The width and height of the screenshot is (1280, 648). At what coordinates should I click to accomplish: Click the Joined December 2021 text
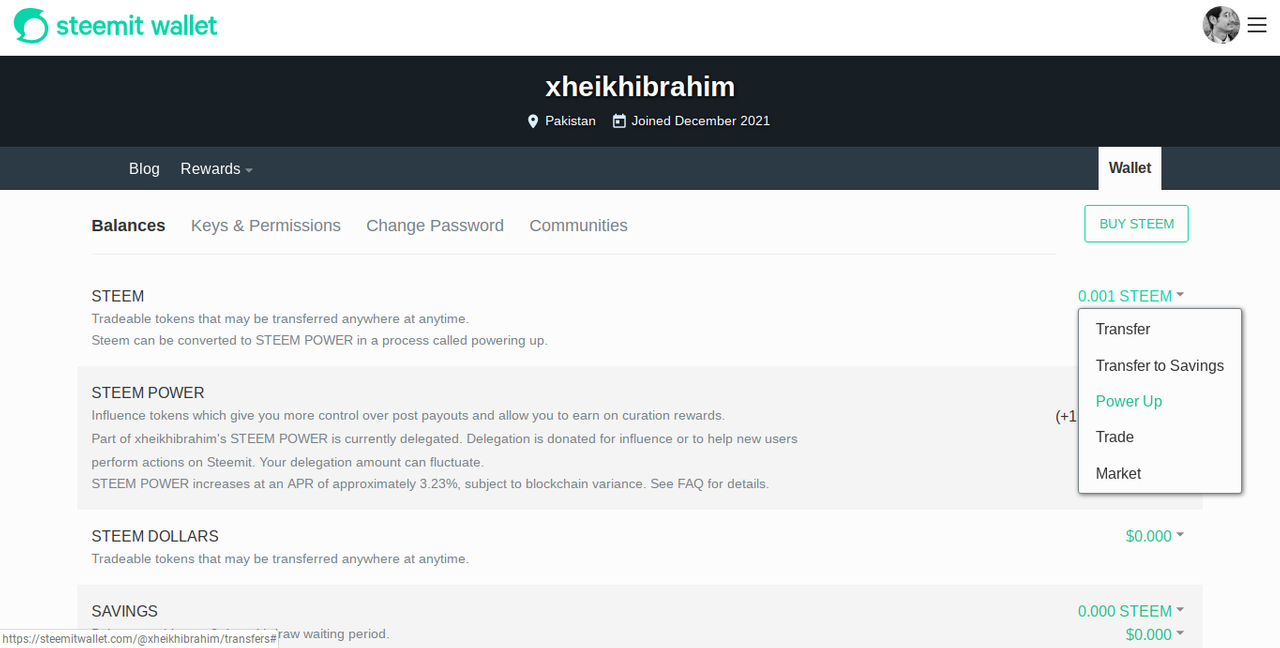[701, 121]
